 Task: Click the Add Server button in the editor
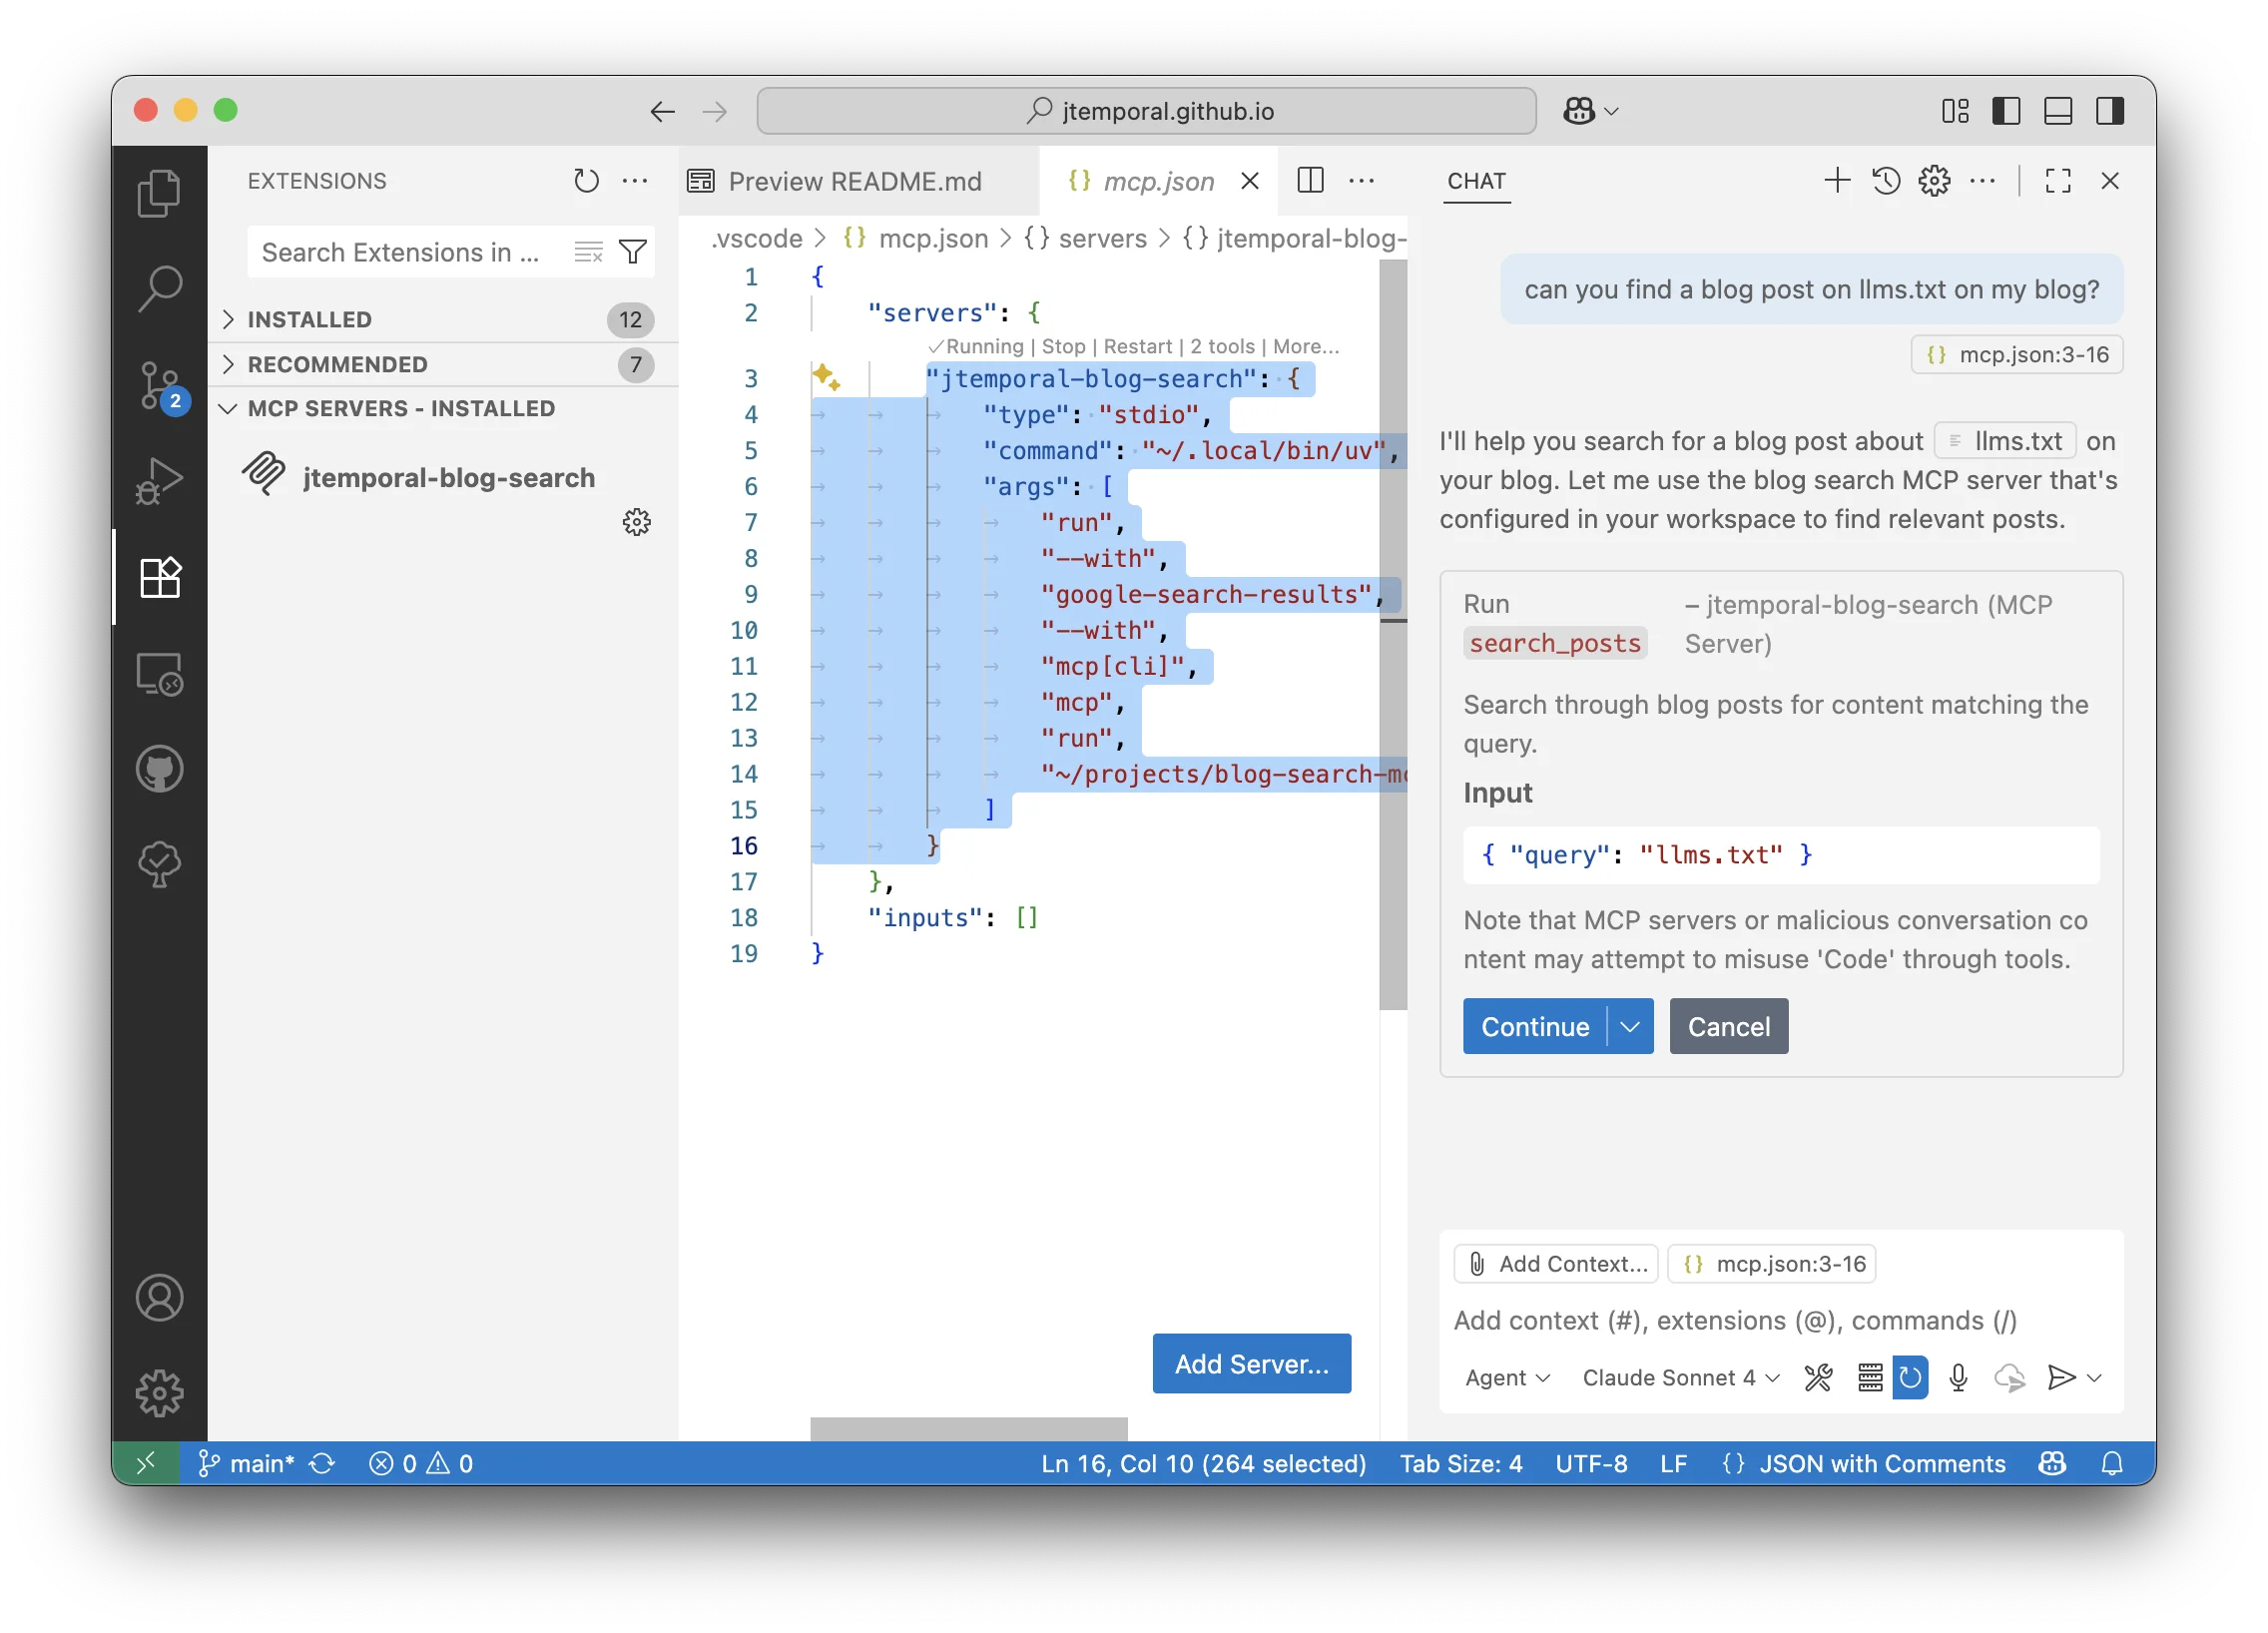[1251, 1363]
